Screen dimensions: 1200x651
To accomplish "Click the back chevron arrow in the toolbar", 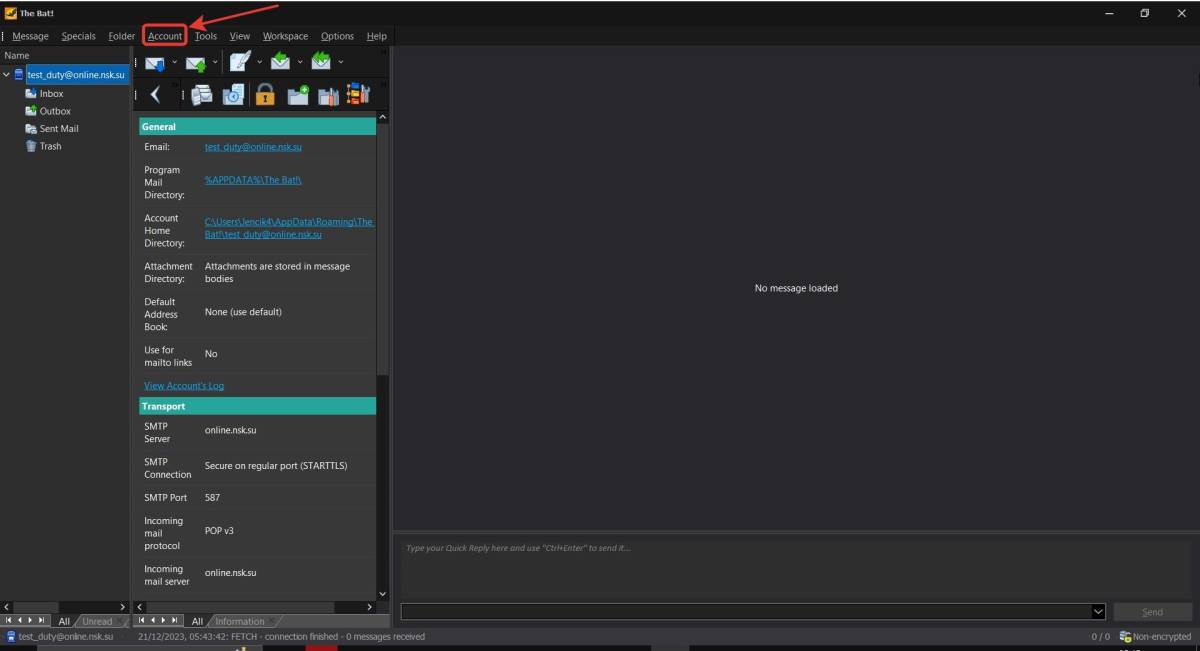I will pos(155,95).
